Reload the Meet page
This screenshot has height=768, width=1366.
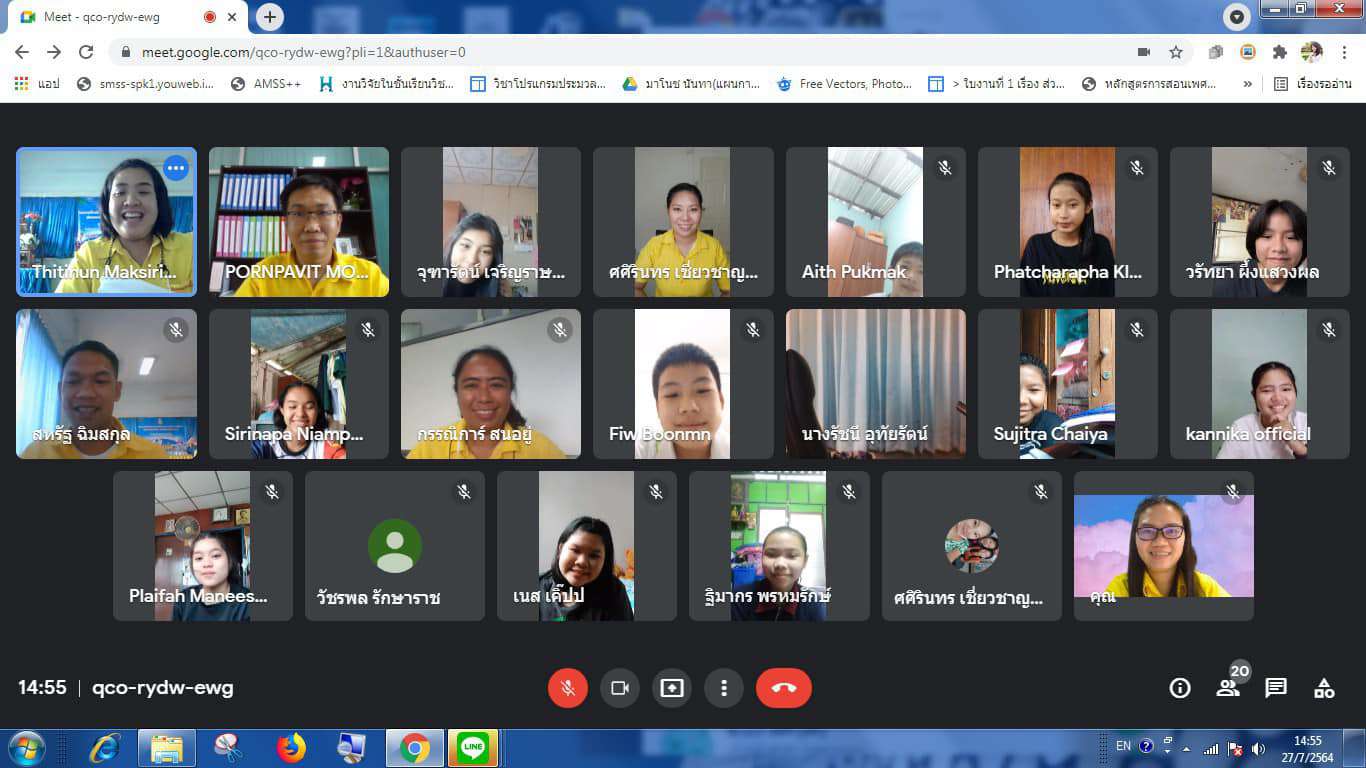coord(86,52)
